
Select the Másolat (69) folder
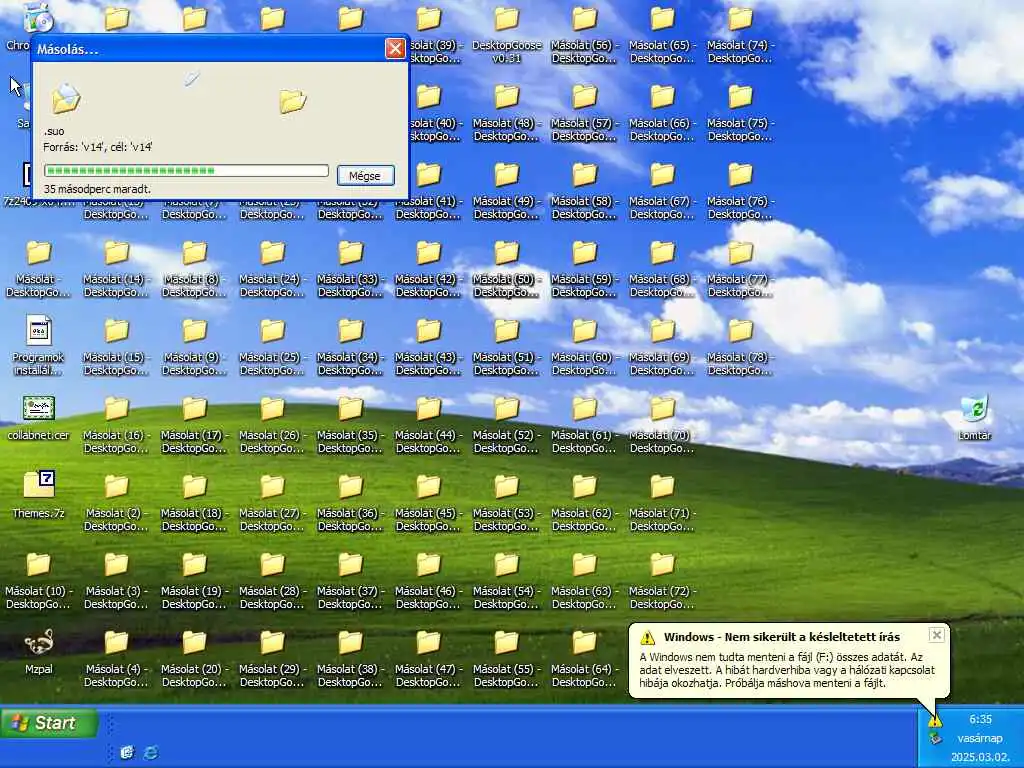[x=662, y=346]
